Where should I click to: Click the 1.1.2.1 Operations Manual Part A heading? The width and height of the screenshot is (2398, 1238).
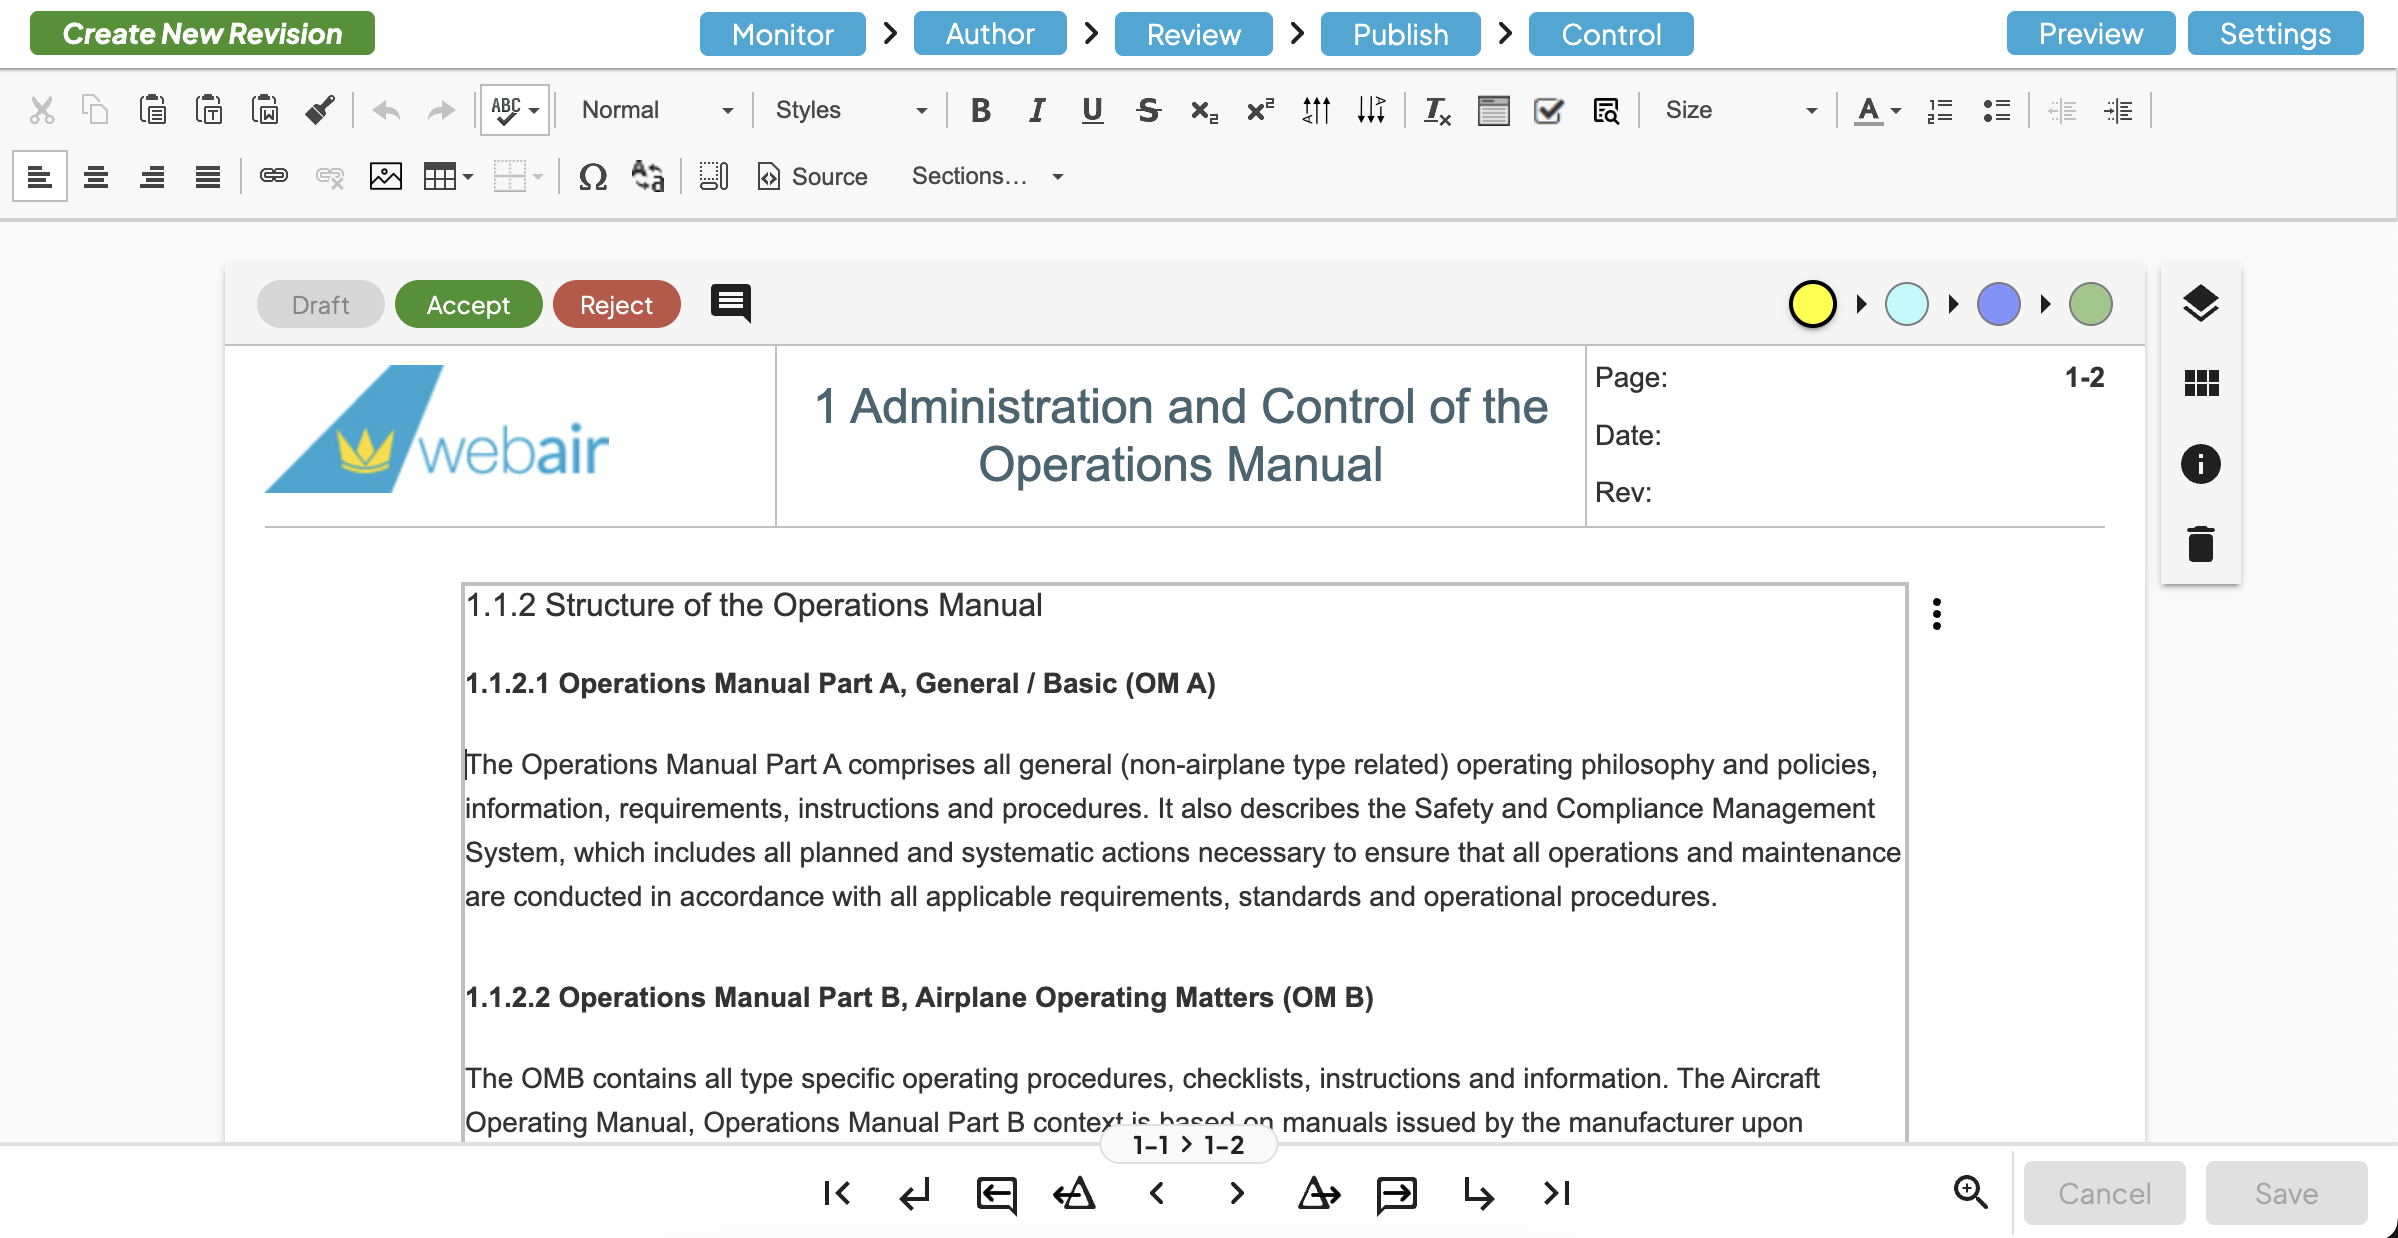pyautogui.click(x=840, y=683)
